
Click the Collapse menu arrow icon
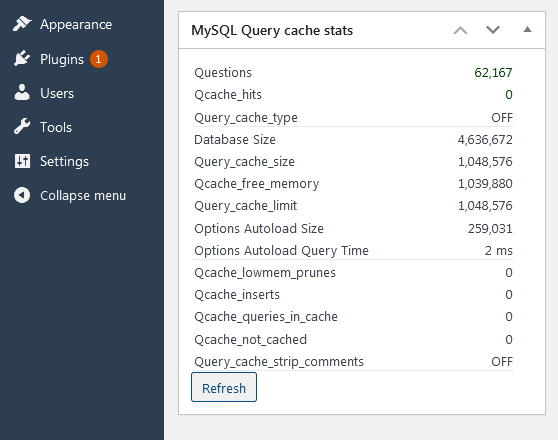pyautogui.click(x=22, y=195)
